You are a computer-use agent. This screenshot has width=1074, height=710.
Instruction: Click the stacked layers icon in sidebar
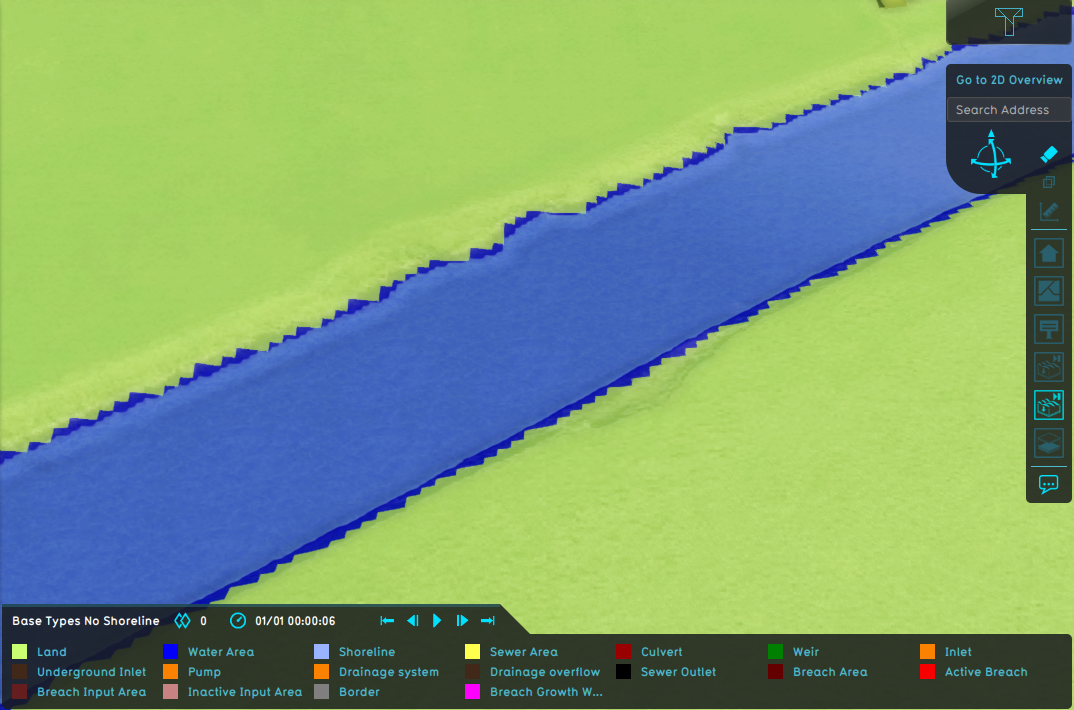tap(1049, 443)
